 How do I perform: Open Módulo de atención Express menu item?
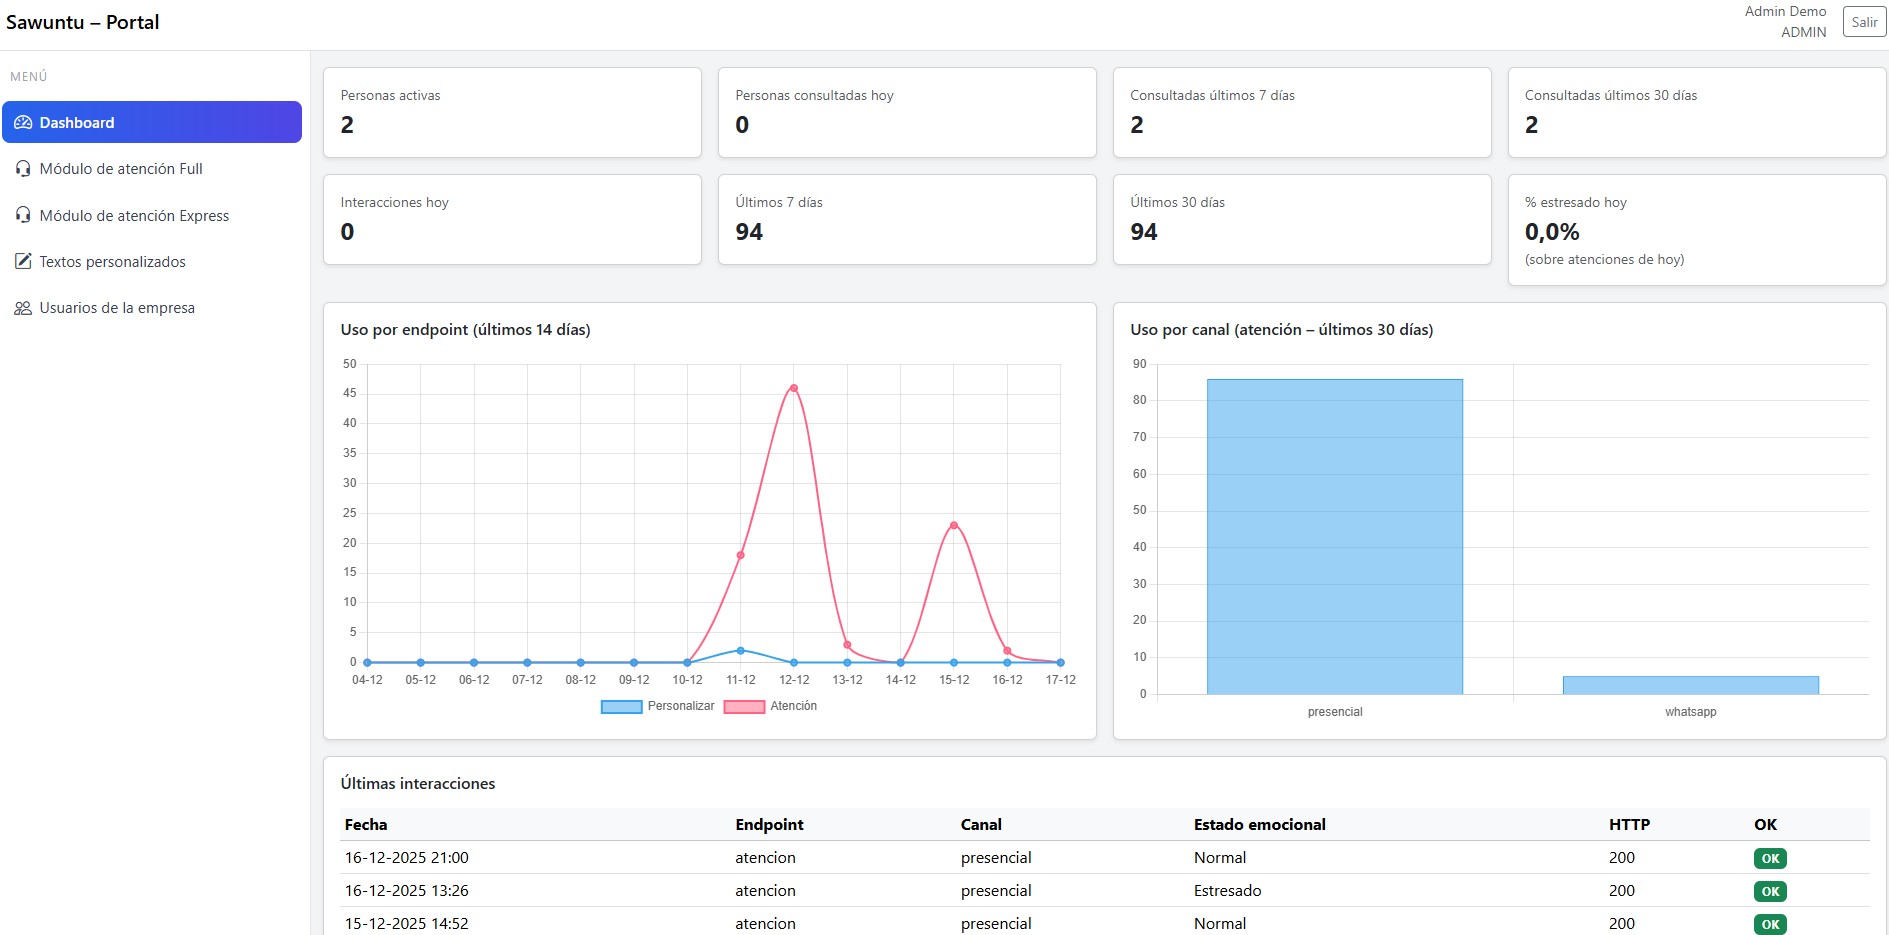(134, 216)
